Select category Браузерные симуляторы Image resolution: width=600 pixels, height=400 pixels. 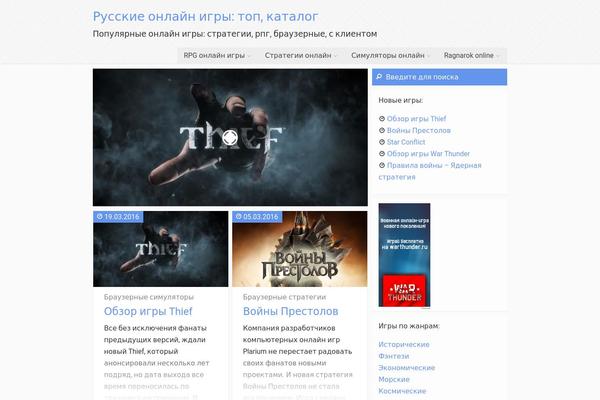click(149, 297)
